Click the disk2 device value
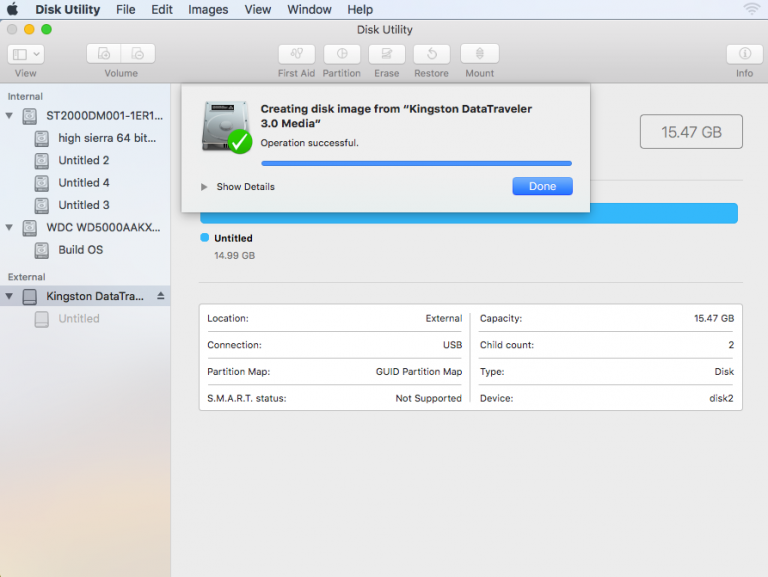768x577 pixels. [x=721, y=398]
